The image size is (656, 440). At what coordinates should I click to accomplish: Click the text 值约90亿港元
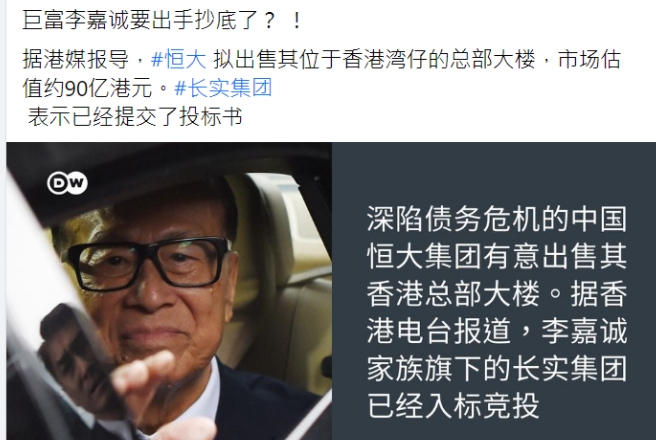[x=87, y=88]
